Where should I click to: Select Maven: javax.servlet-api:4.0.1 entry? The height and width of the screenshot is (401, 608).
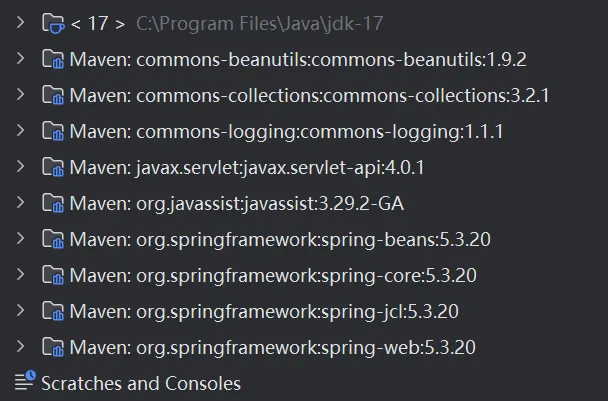[x=247, y=168]
